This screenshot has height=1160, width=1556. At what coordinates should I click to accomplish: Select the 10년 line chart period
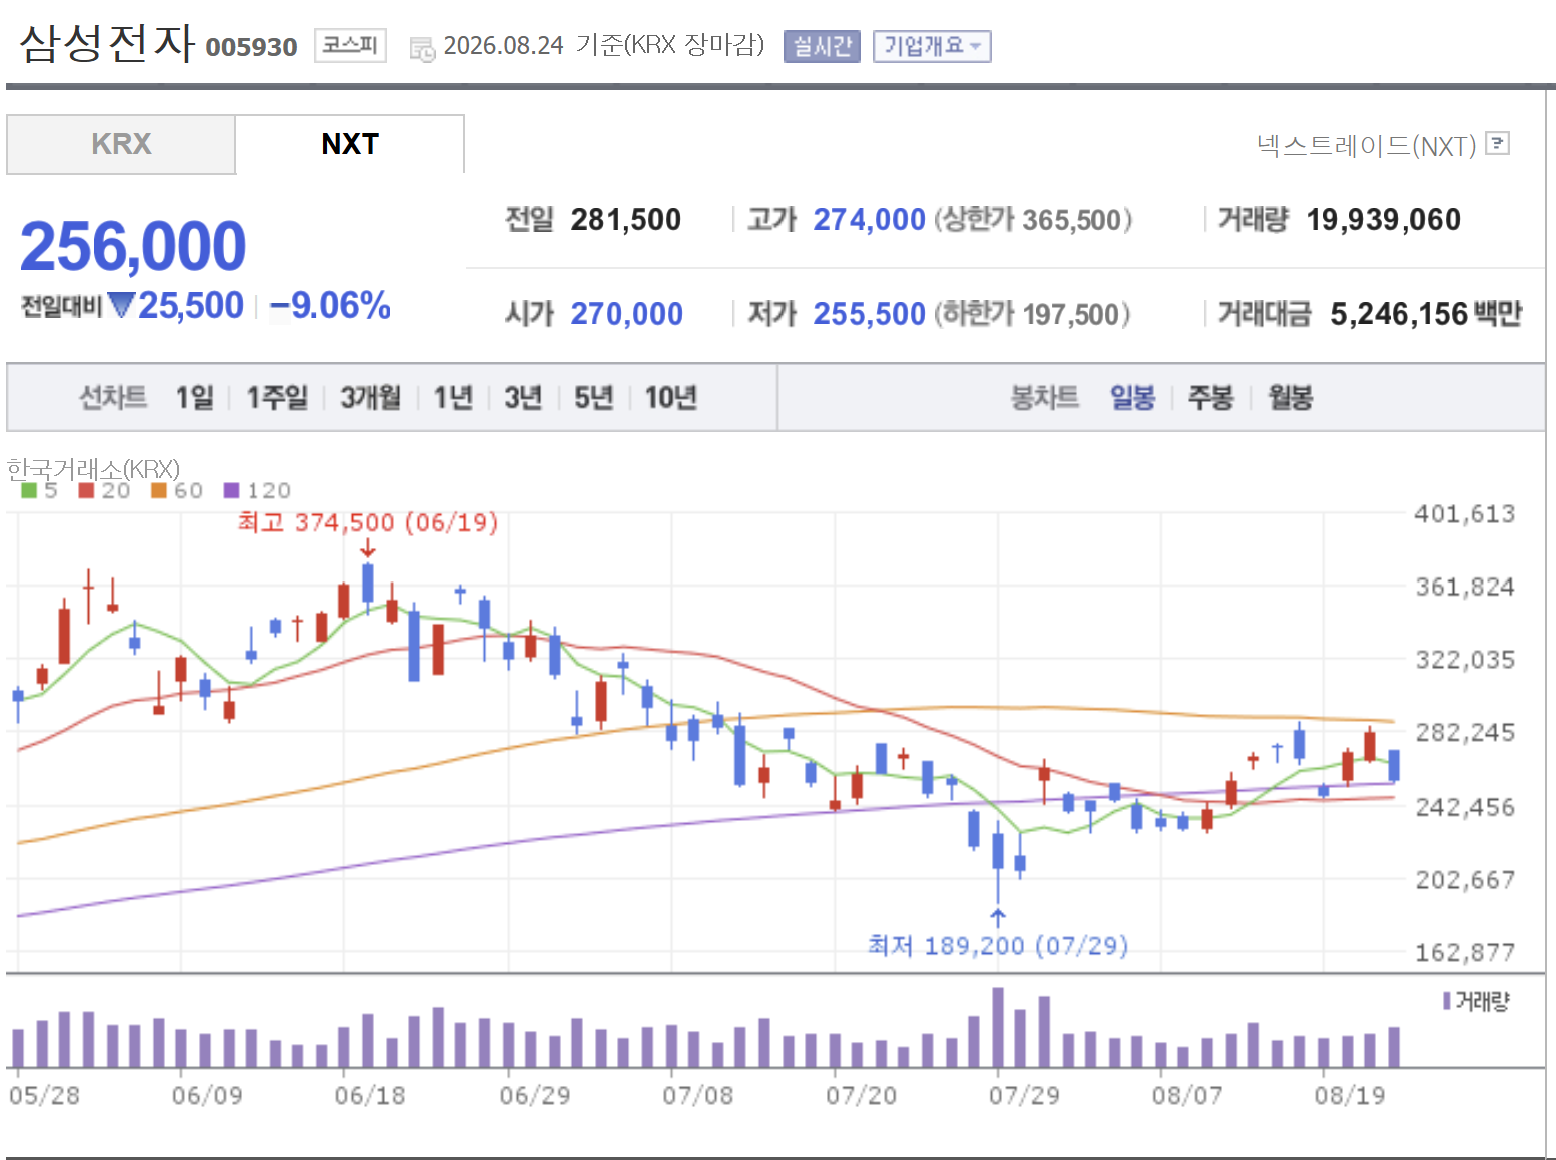670,398
